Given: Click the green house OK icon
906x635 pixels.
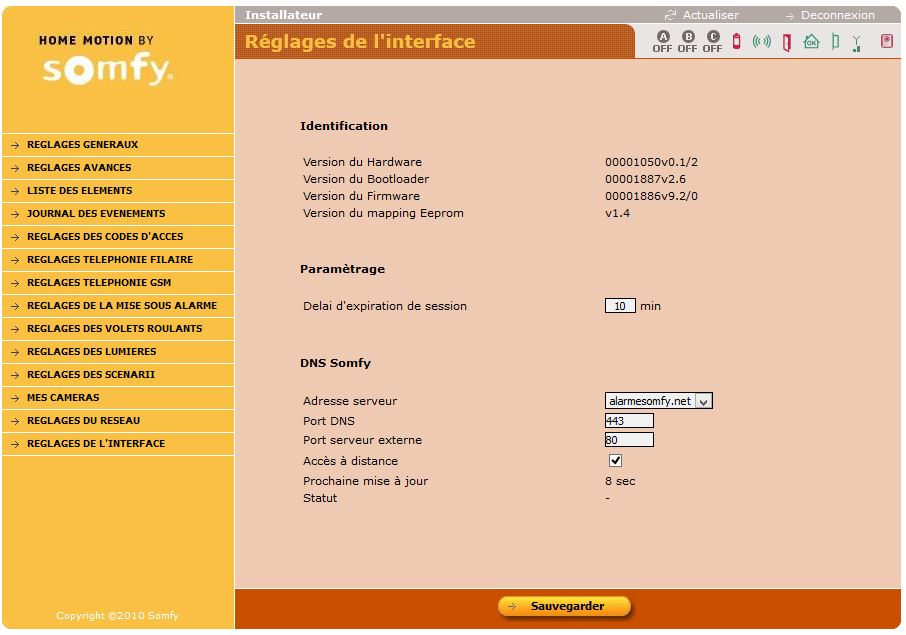Looking at the screenshot, I should pos(811,41).
